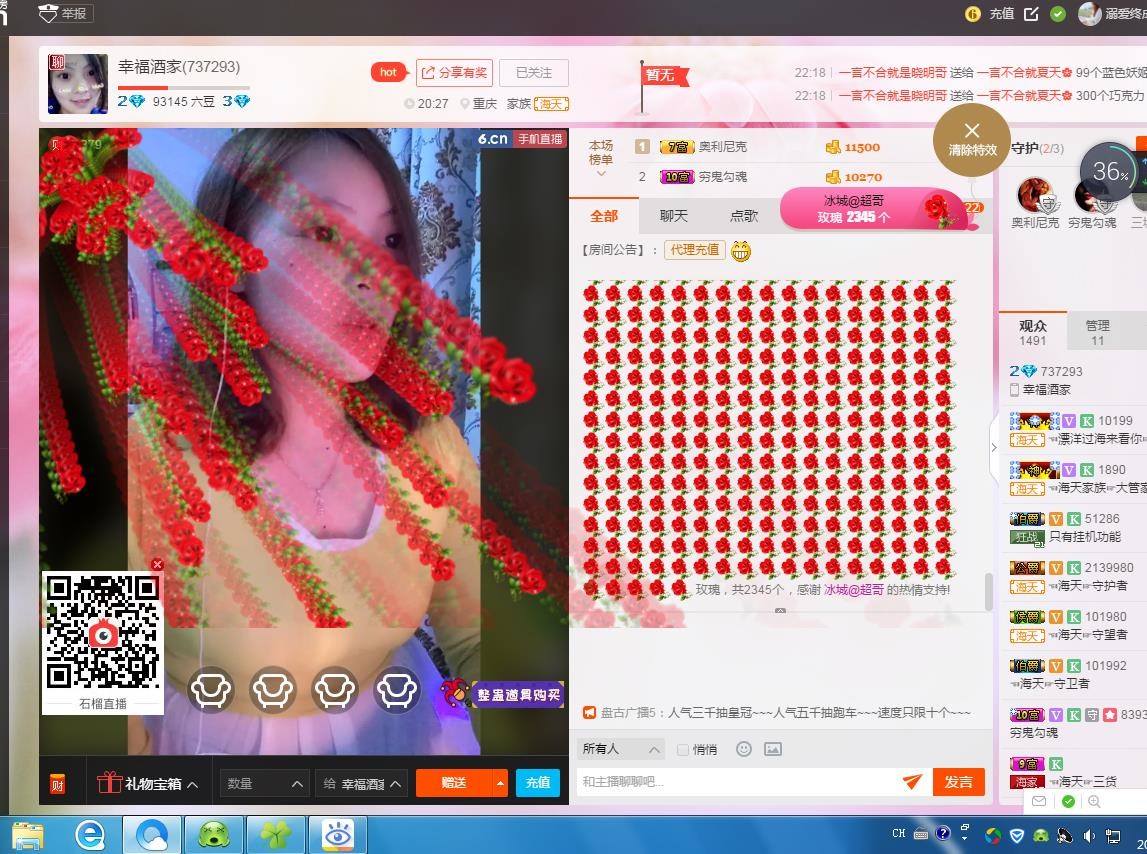Click the 举报 report icon at top left
This screenshot has width=1147, height=854.
point(64,13)
